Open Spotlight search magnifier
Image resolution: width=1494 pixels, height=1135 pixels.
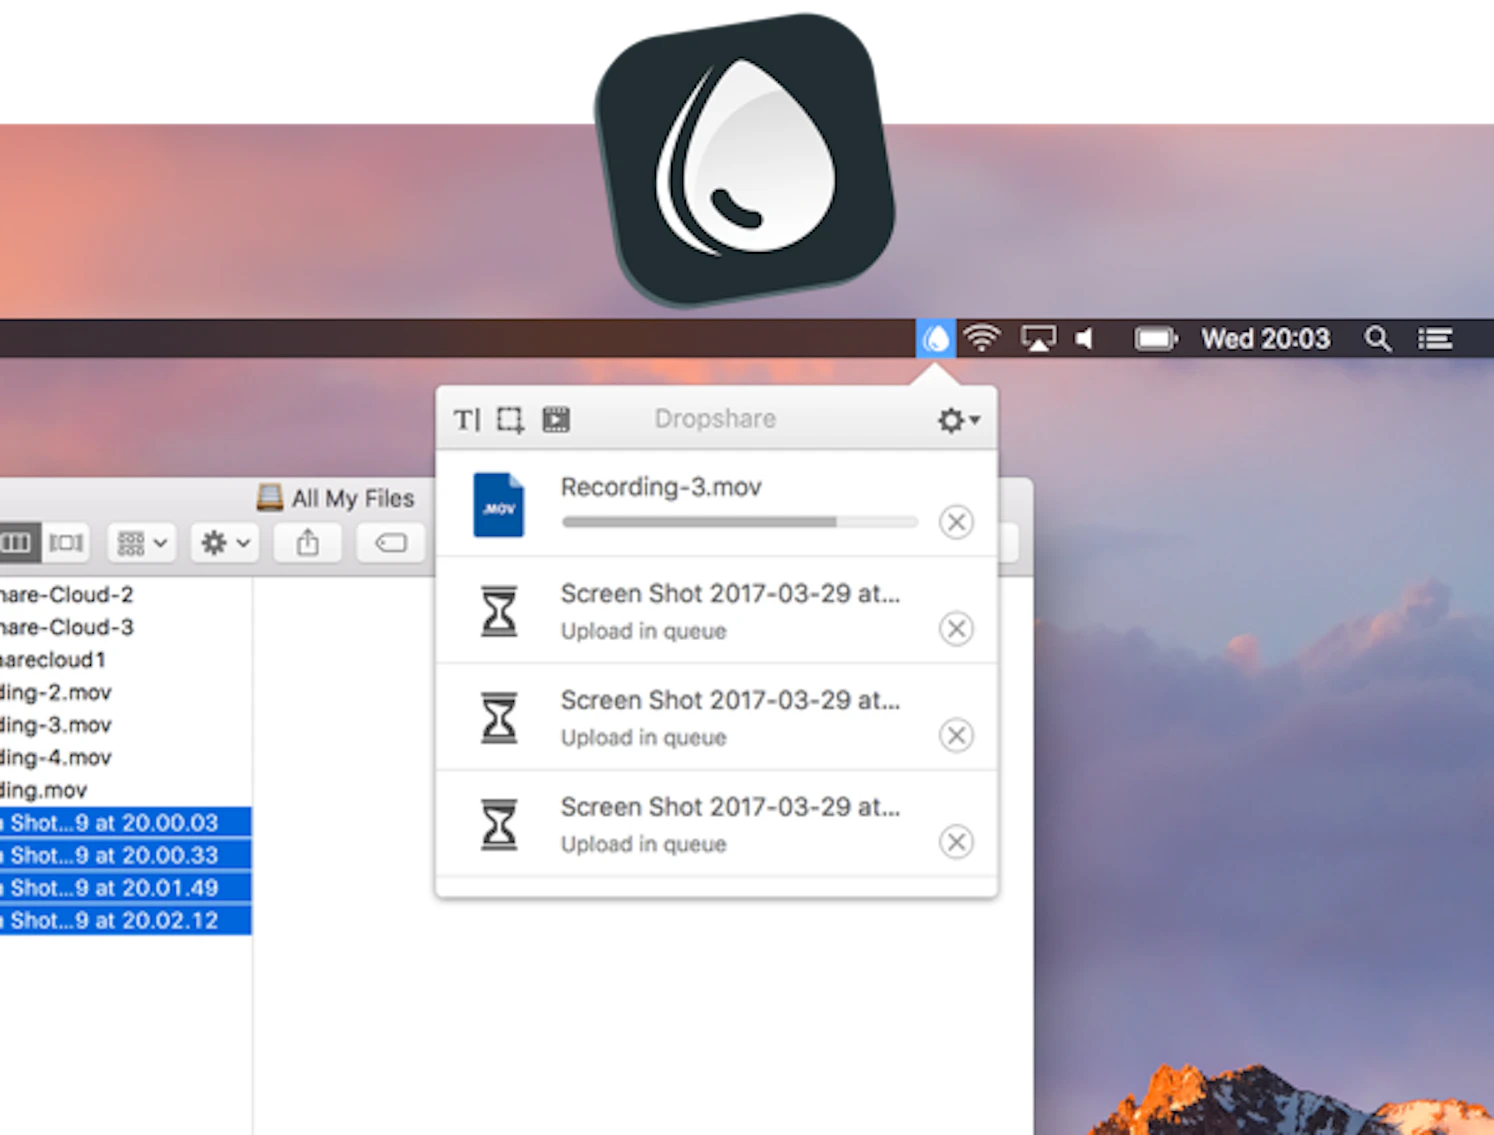tap(1378, 339)
